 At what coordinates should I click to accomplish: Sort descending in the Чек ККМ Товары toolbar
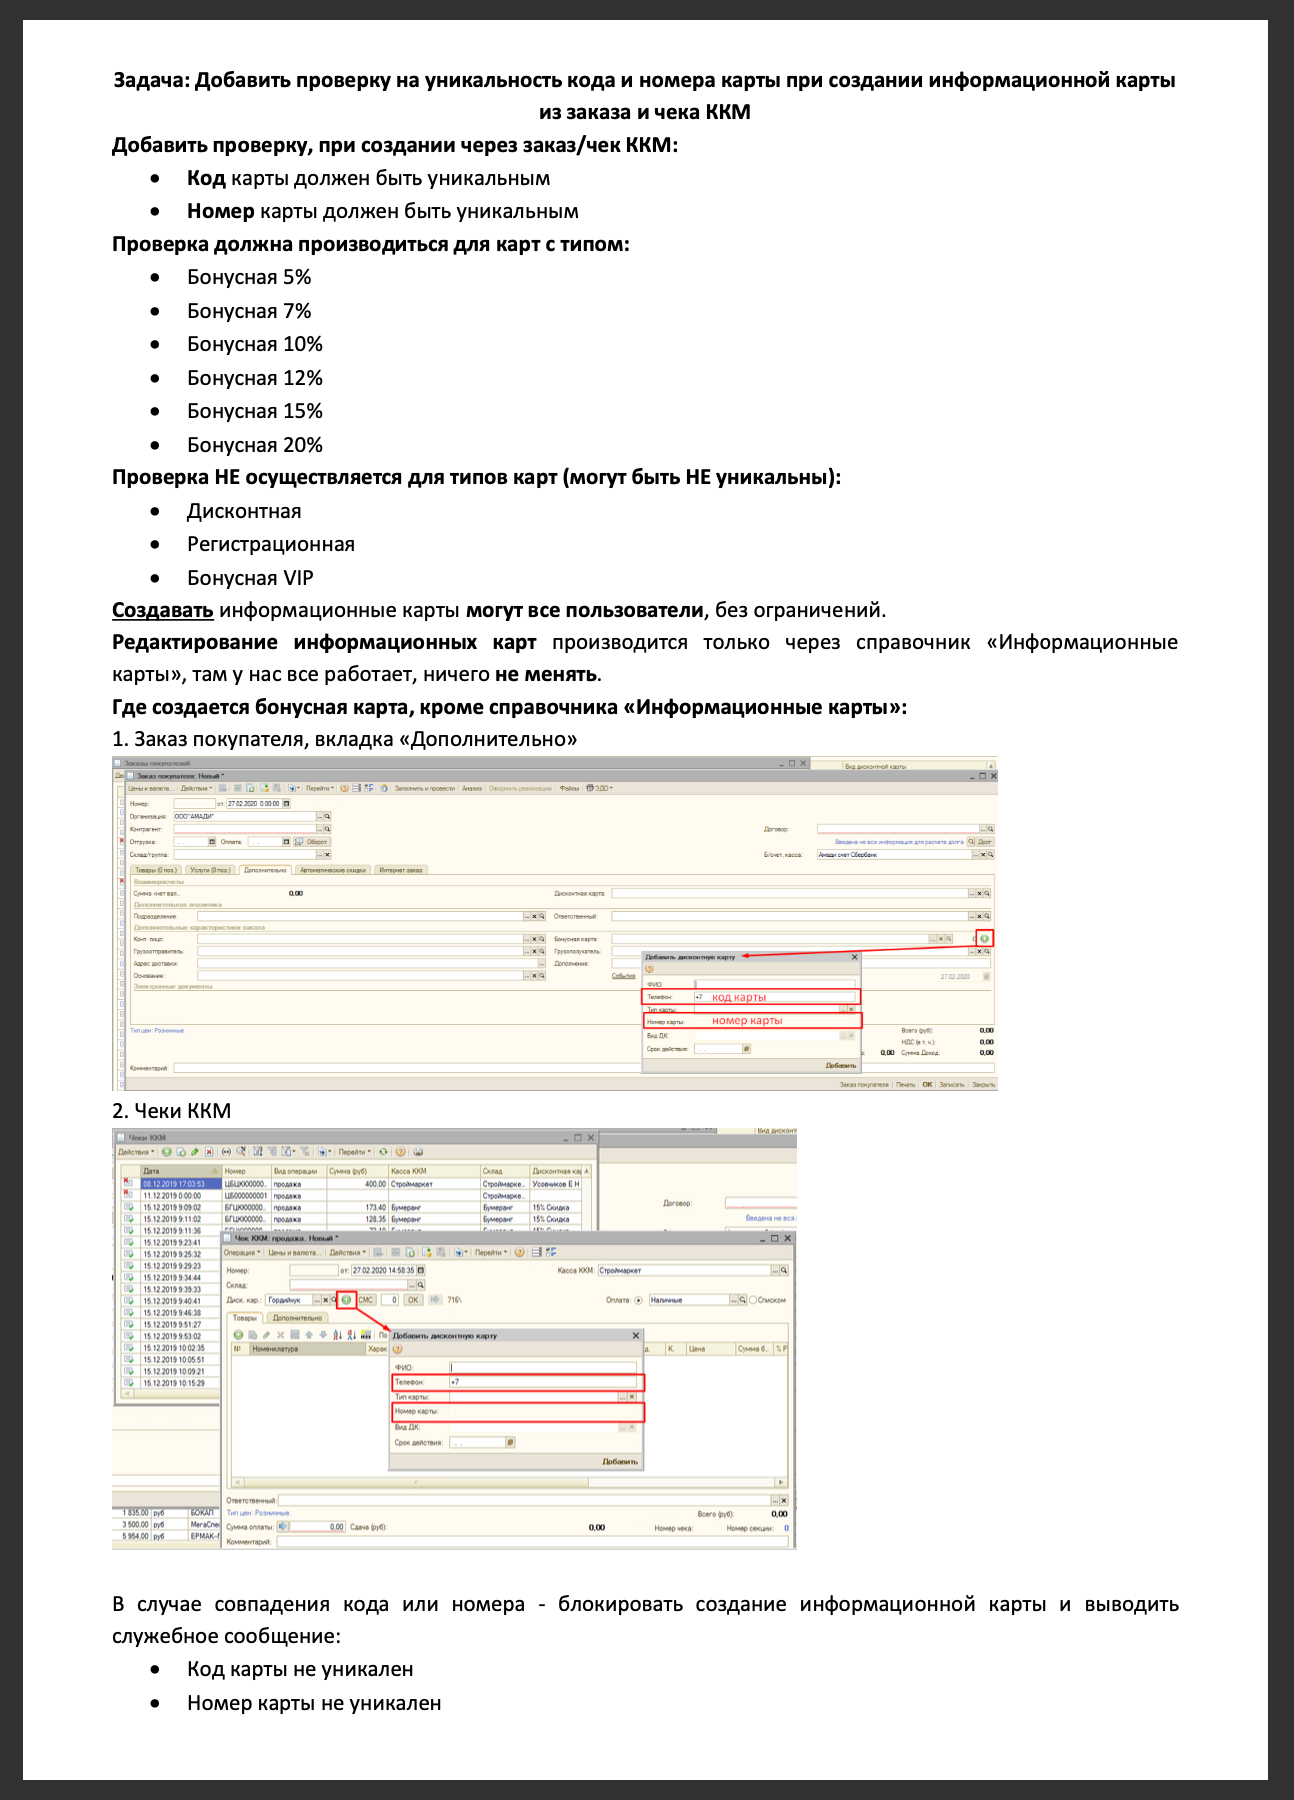pyautogui.click(x=351, y=1335)
